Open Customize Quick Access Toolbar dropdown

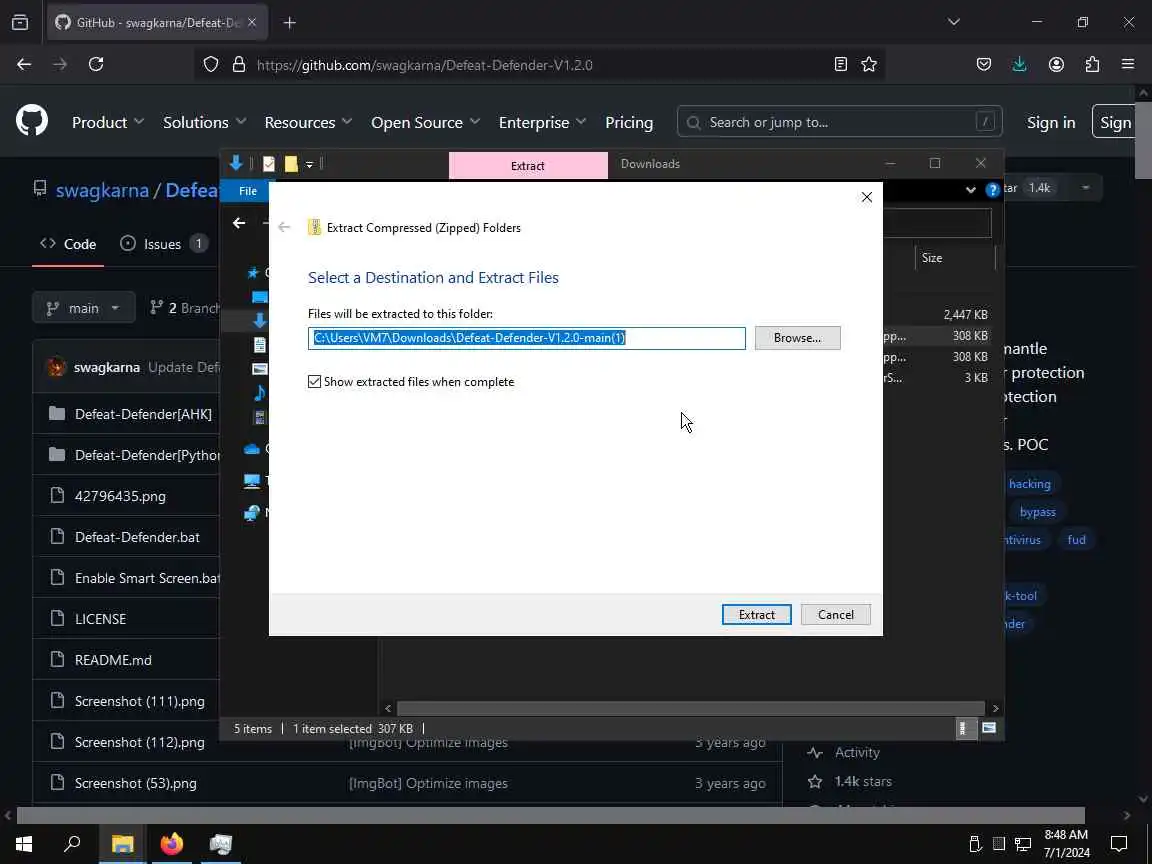(309, 165)
